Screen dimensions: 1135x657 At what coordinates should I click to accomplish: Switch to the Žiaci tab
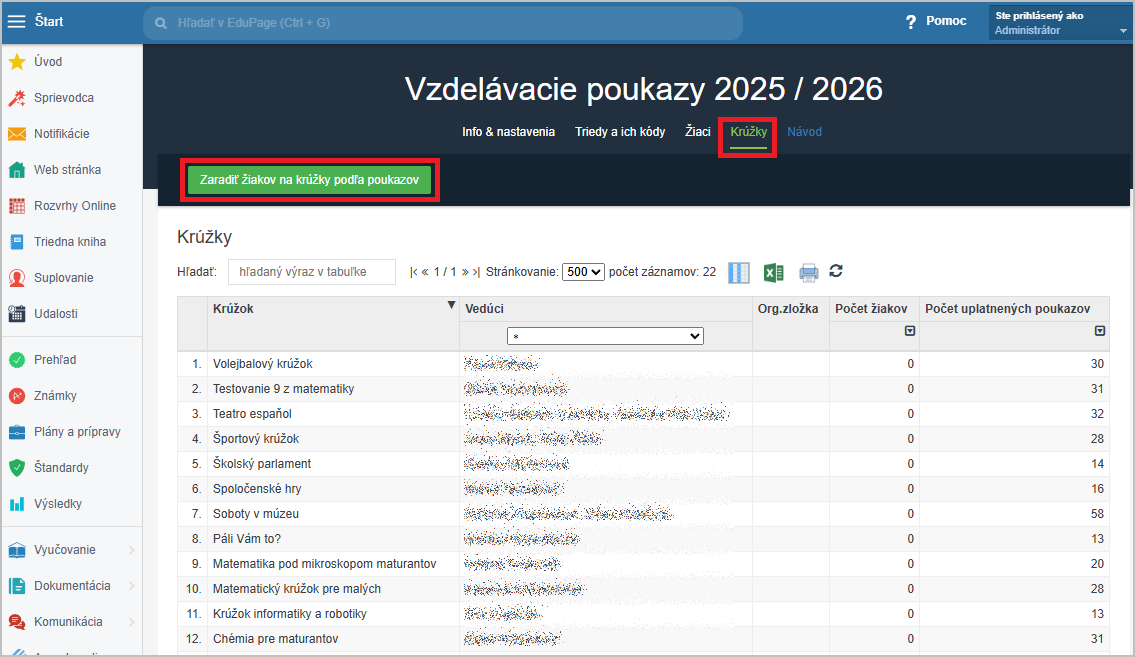[x=697, y=132]
